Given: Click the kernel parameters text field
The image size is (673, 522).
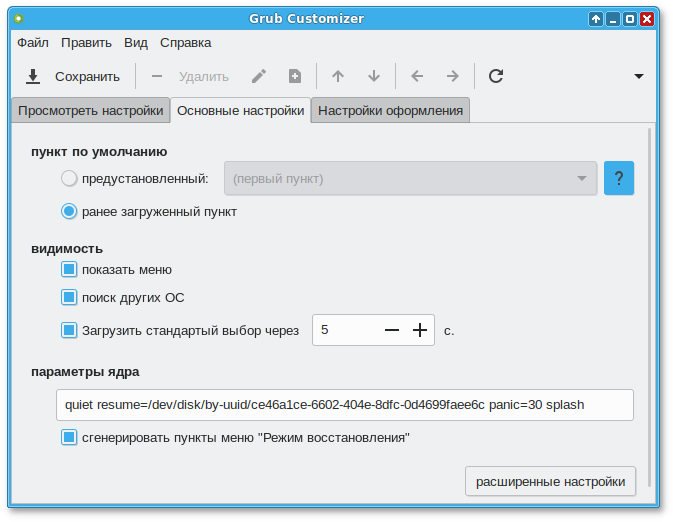Looking at the screenshot, I should 345,405.
